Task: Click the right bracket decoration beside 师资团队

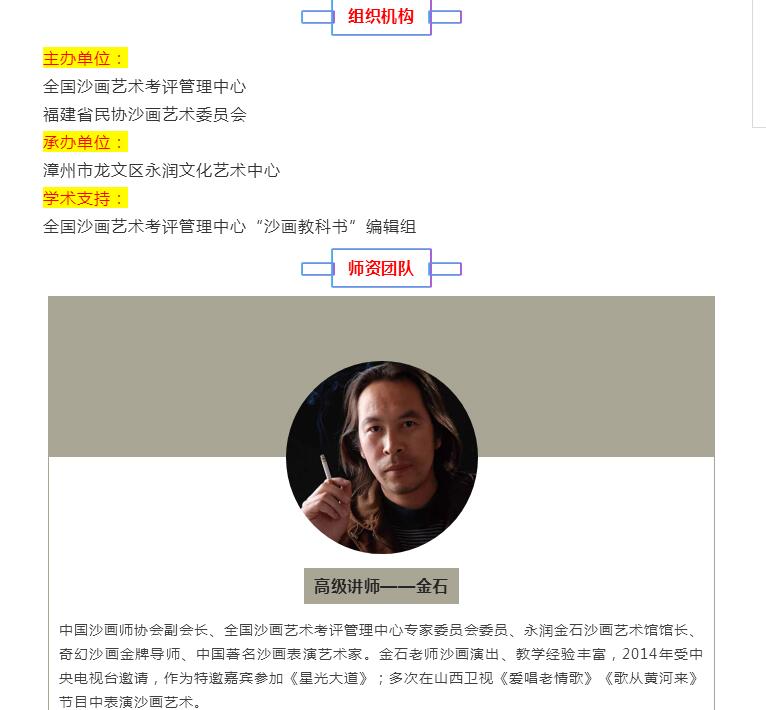Action: click(x=446, y=269)
